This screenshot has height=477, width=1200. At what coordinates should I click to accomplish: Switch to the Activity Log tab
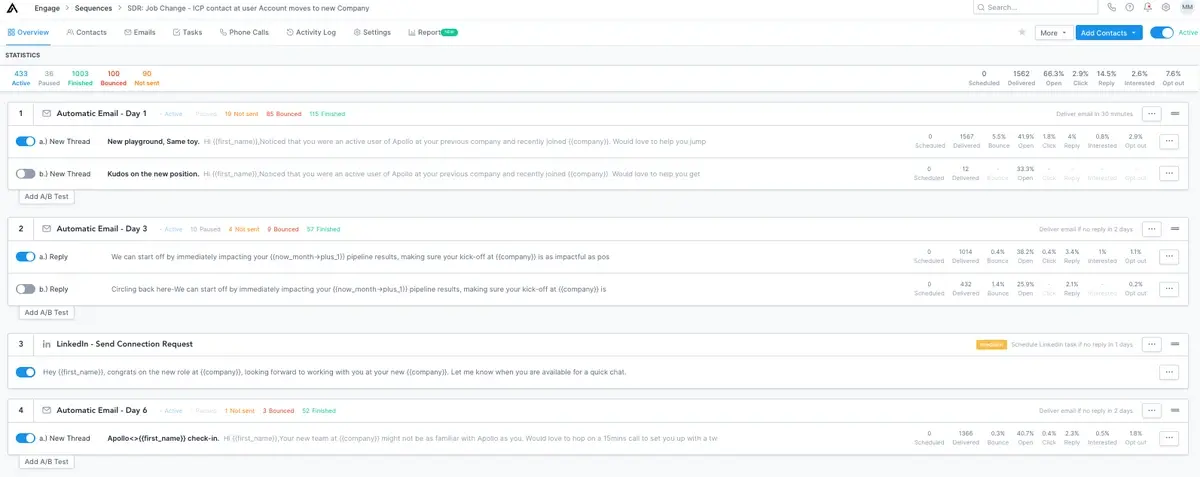coord(311,32)
